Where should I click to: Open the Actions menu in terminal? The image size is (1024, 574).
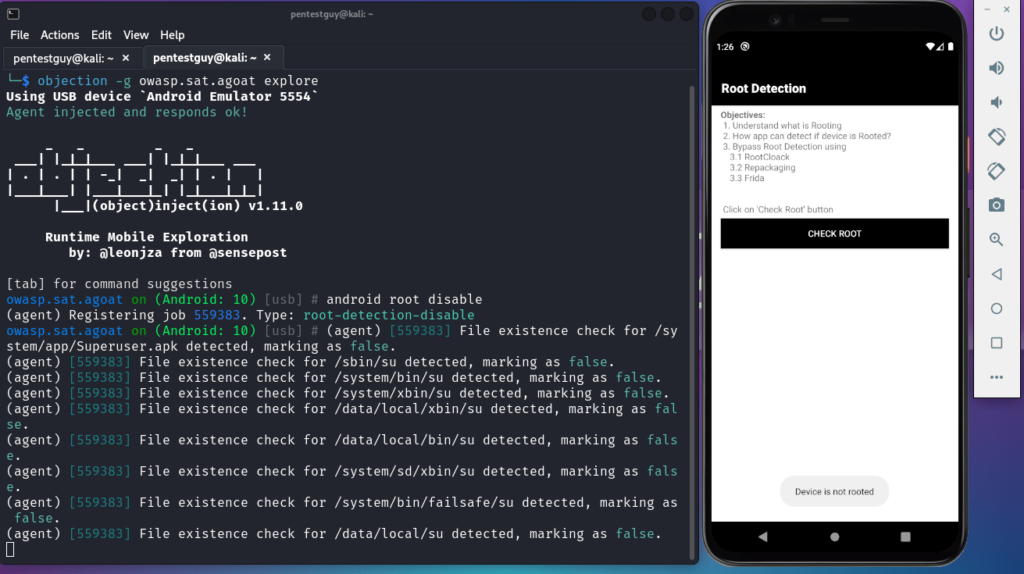coord(59,35)
